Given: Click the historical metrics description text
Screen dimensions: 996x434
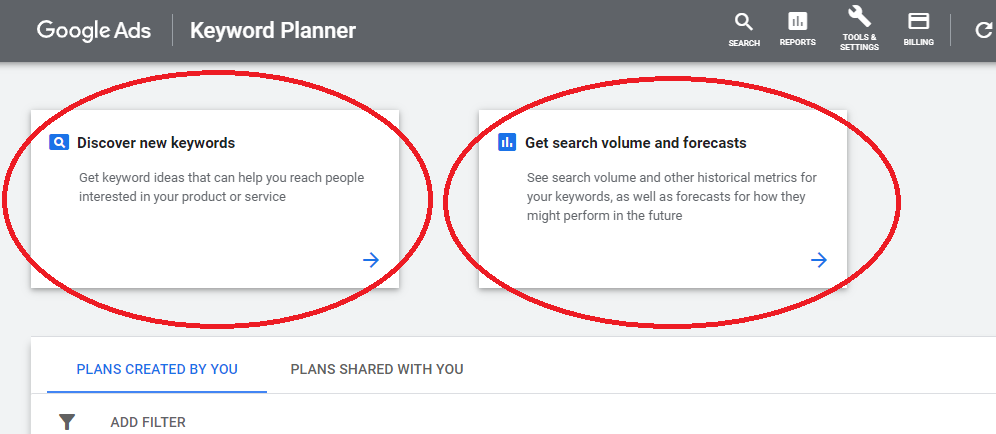Looking at the screenshot, I should point(672,196).
